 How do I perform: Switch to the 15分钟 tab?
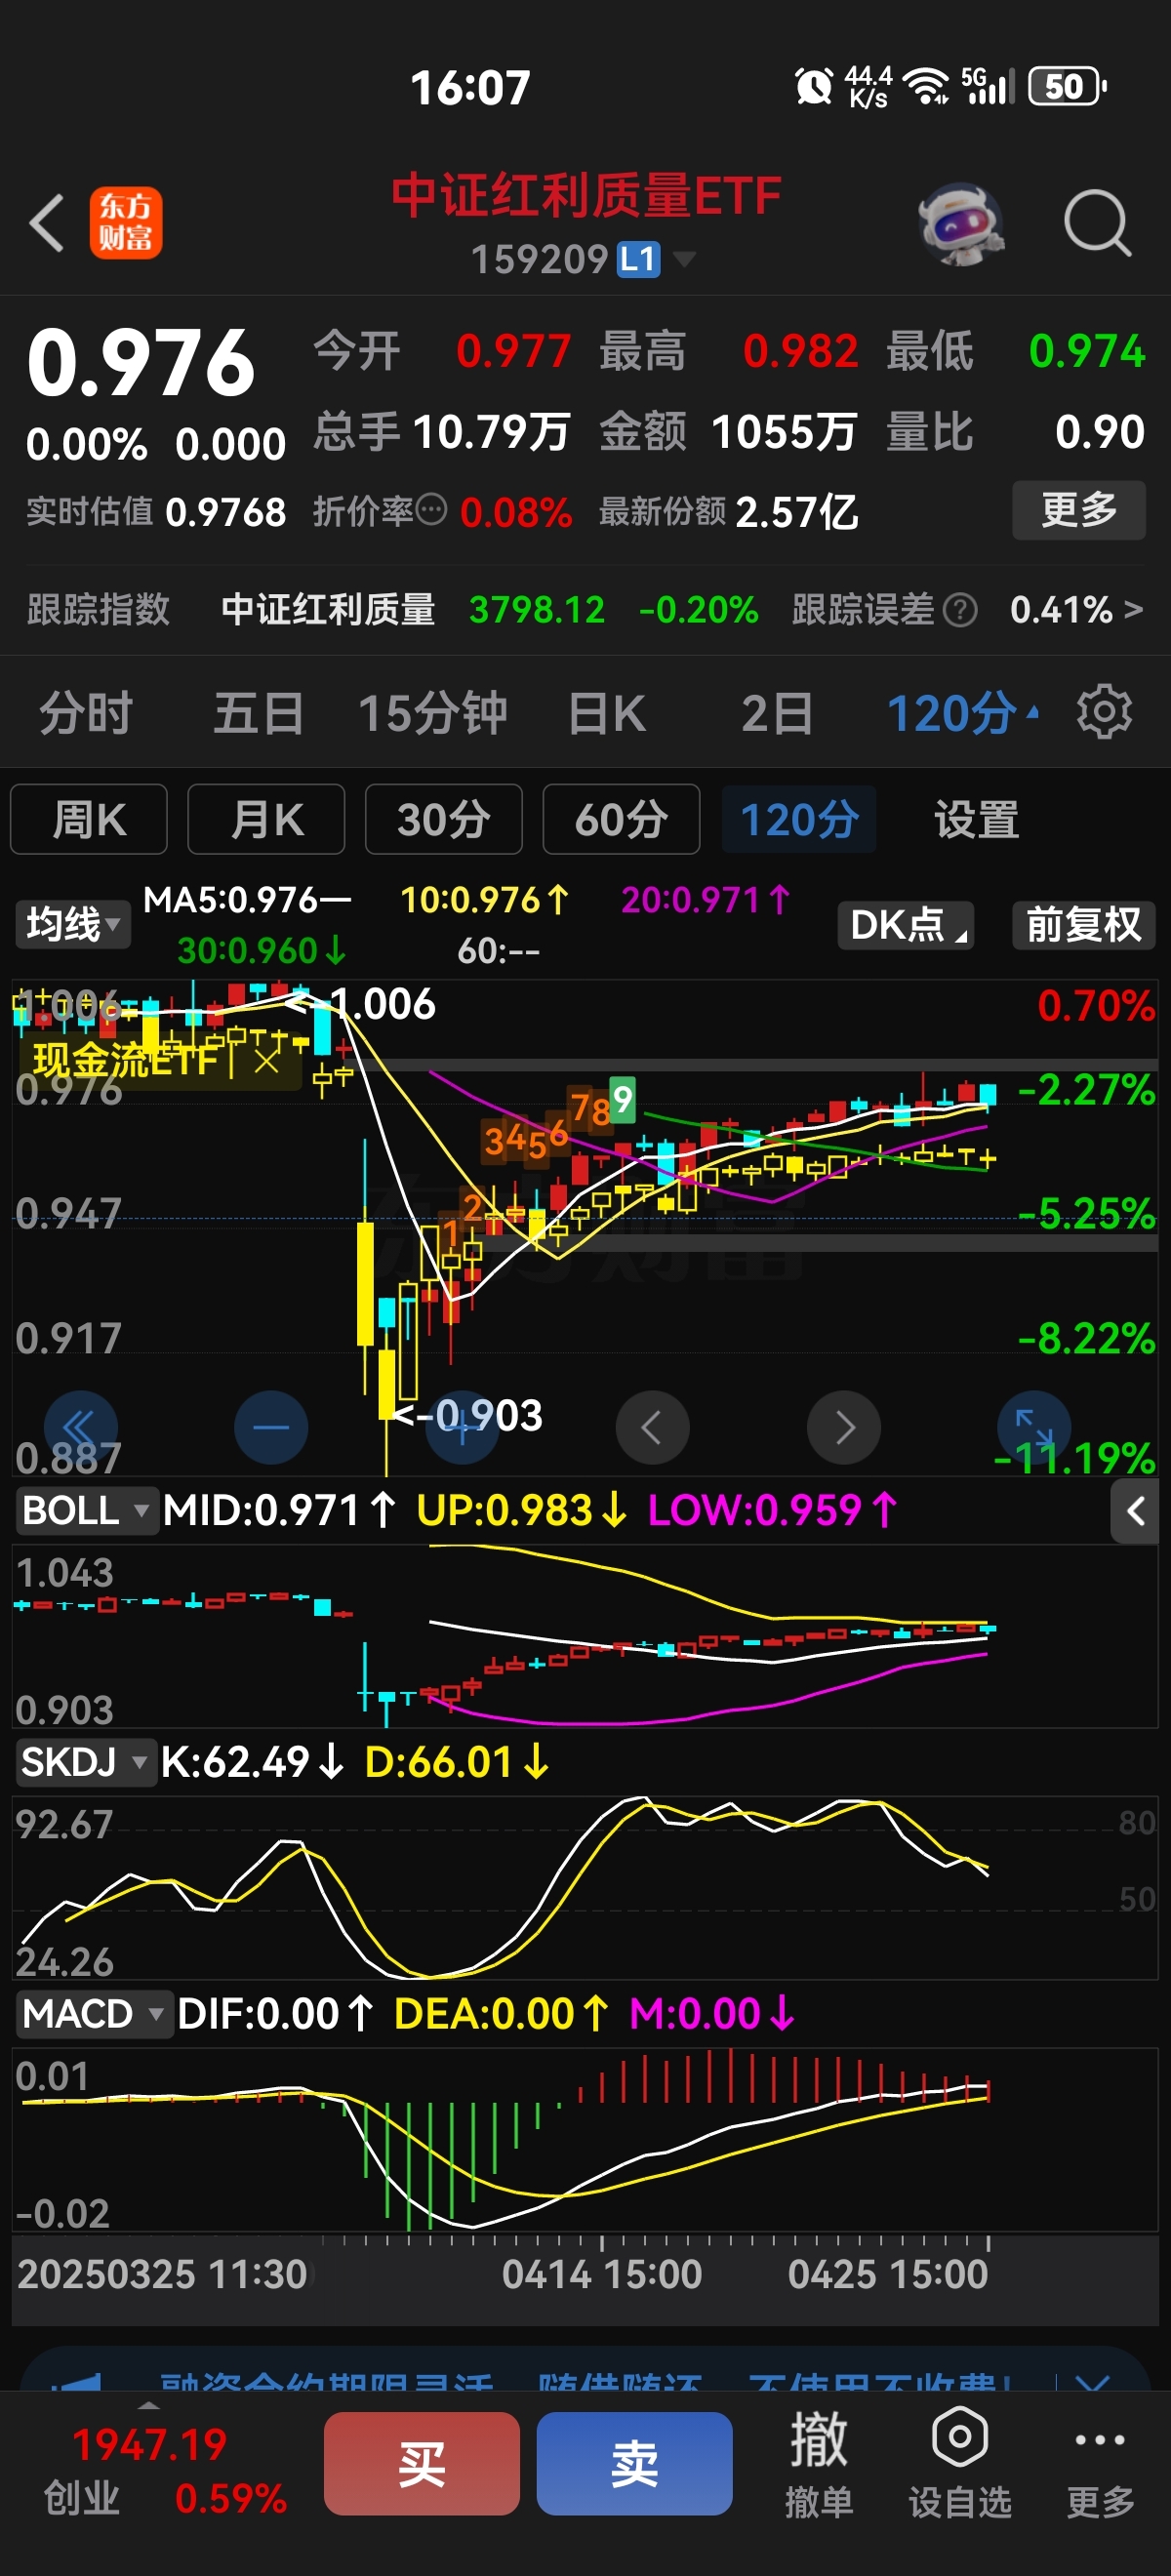(432, 713)
